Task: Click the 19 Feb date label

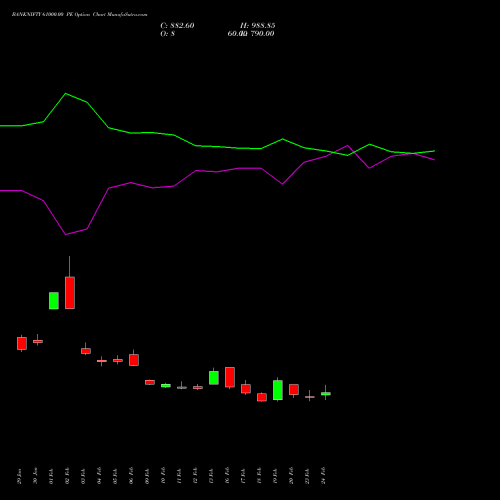Action: point(275,476)
